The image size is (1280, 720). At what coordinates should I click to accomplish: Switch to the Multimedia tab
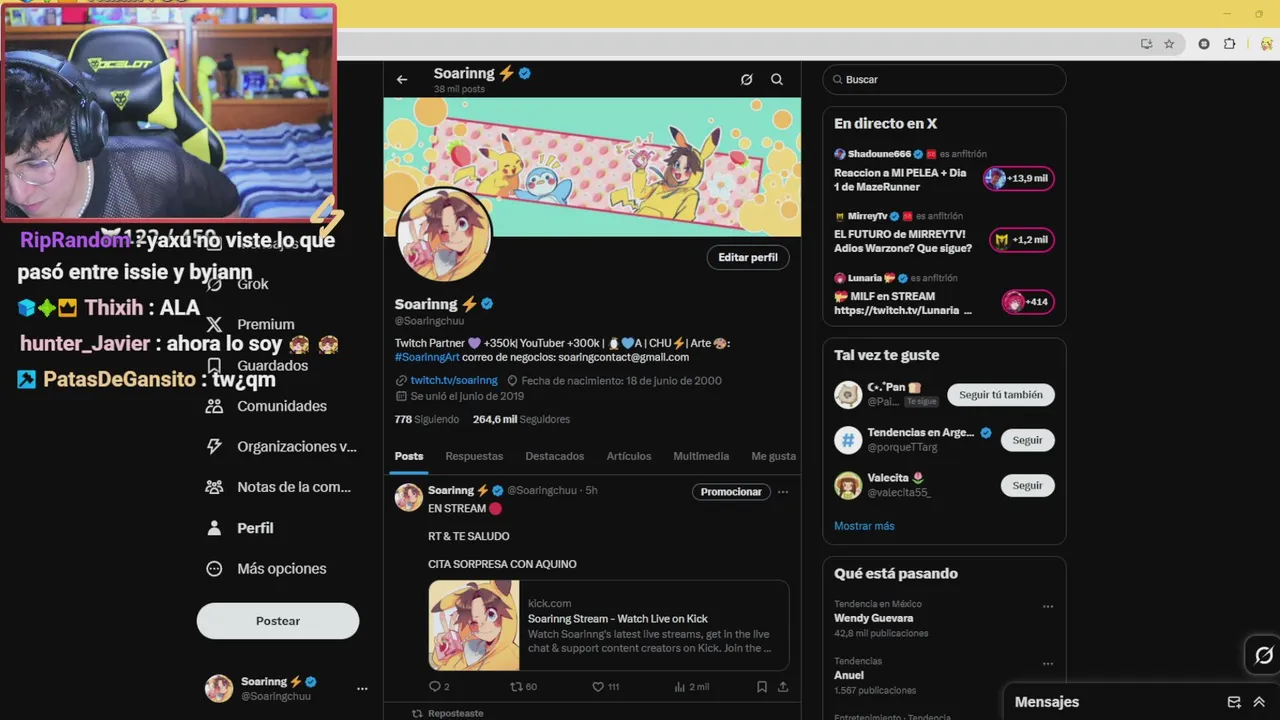pyautogui.click(x=701, y=456)
